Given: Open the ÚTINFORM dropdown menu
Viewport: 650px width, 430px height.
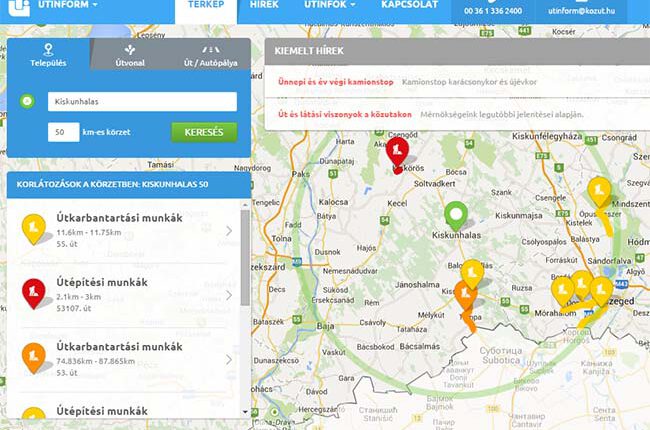Looking at the screenshot, I should (x=68, y=5).
